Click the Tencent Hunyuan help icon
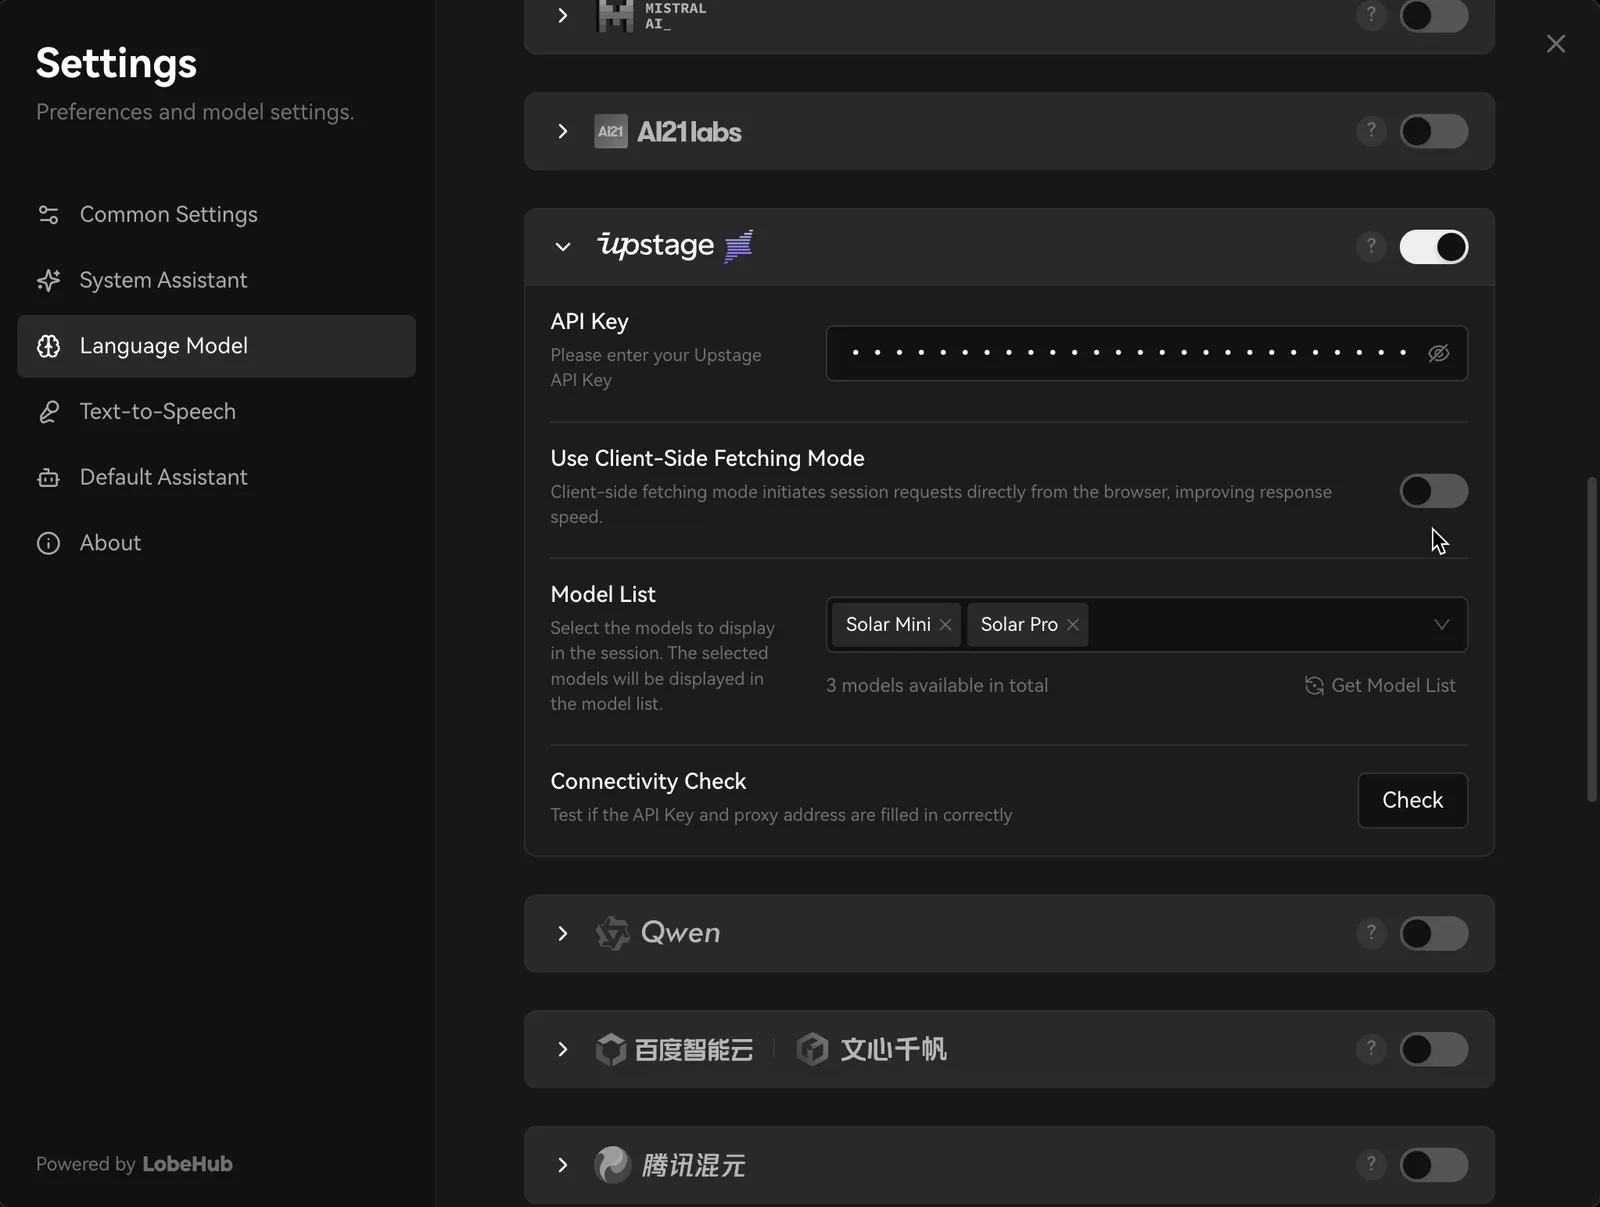The image size is (1600, 1207). 1371,1164
